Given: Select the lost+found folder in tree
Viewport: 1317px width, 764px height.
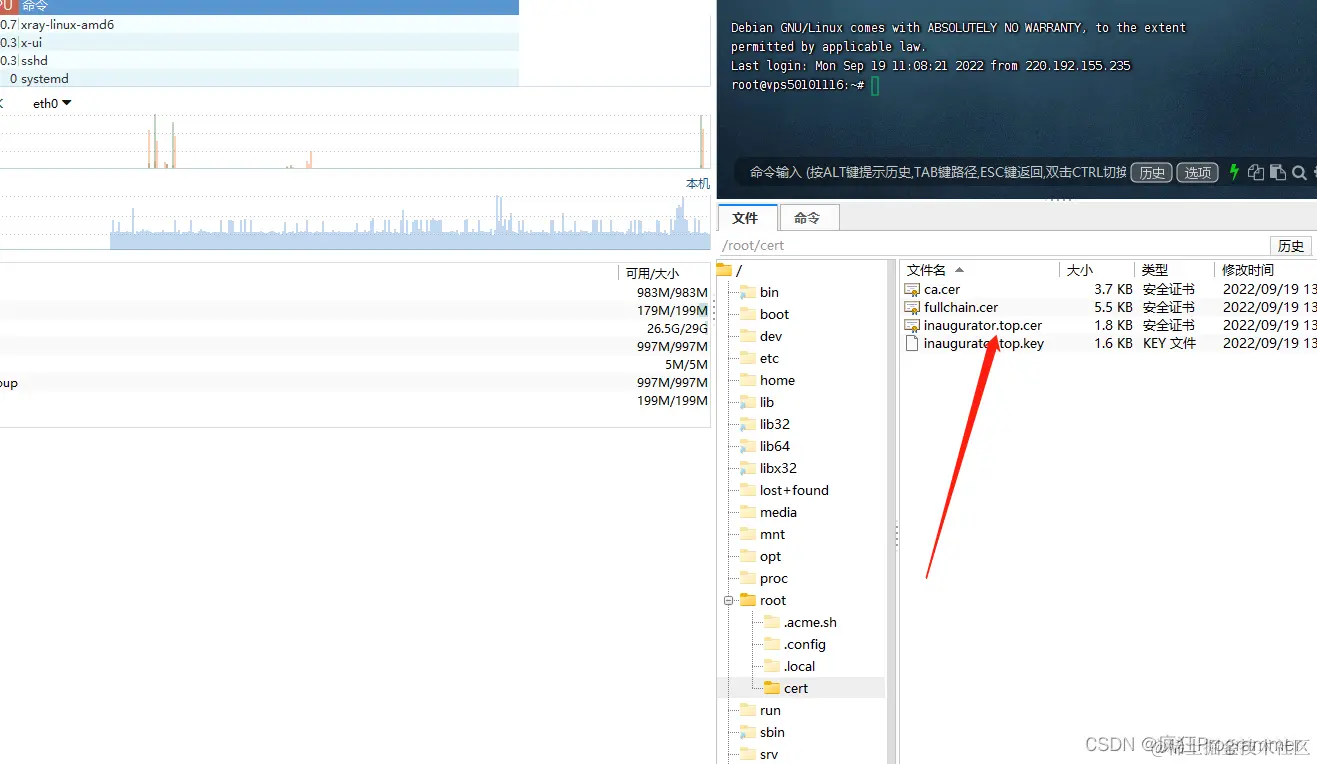Looking at the screenshot, I should tap(794, 490).
